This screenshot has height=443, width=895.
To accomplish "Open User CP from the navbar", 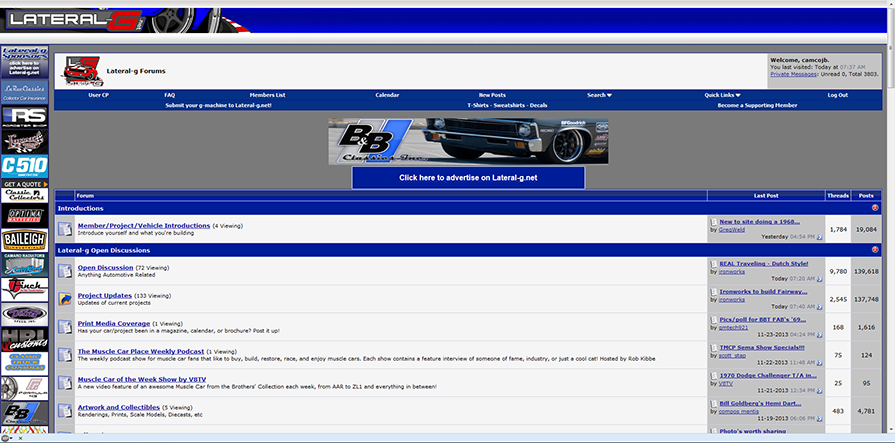I will [x=98, y=95].
